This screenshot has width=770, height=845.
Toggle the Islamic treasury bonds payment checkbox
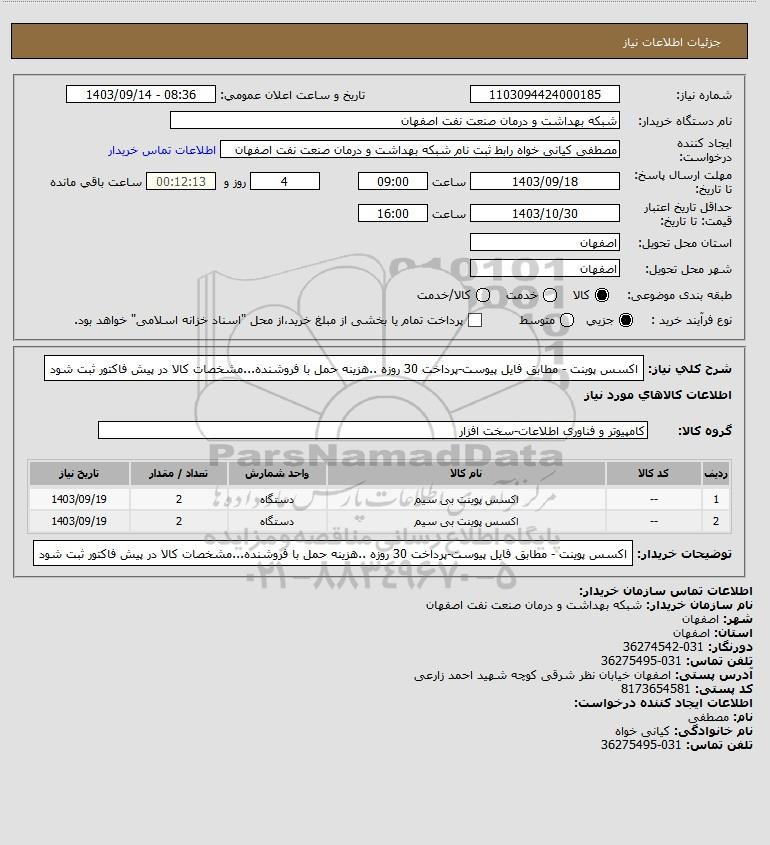pyautogui.click(x=475, y=320)
